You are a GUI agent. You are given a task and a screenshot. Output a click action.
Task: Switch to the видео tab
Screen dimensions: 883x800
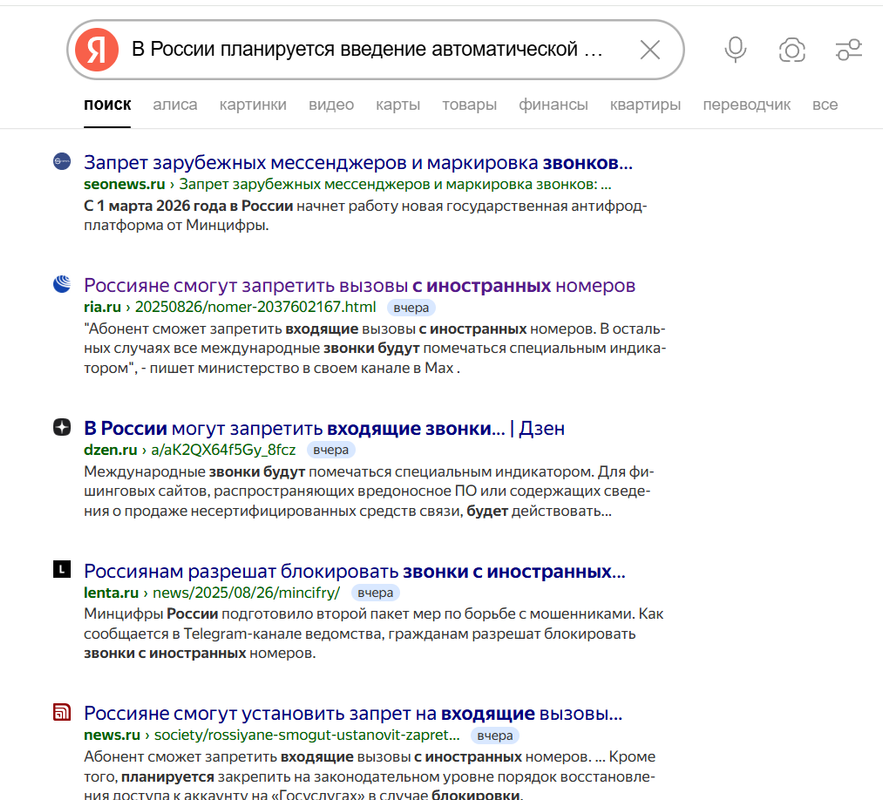(331, 105)
